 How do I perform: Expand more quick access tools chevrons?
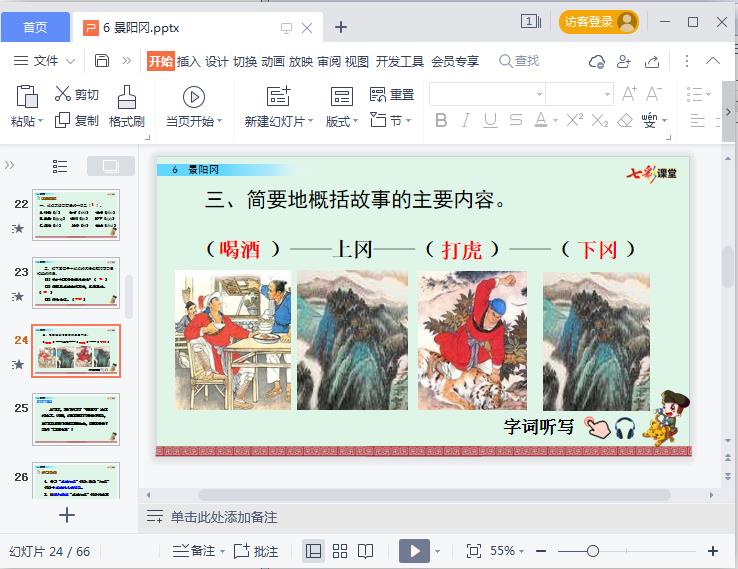[127, 61]
